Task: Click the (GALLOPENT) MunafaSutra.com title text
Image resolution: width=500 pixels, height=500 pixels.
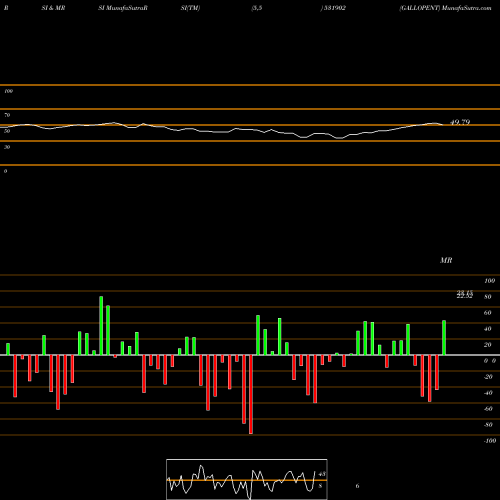Action: (x=445, y=8)
